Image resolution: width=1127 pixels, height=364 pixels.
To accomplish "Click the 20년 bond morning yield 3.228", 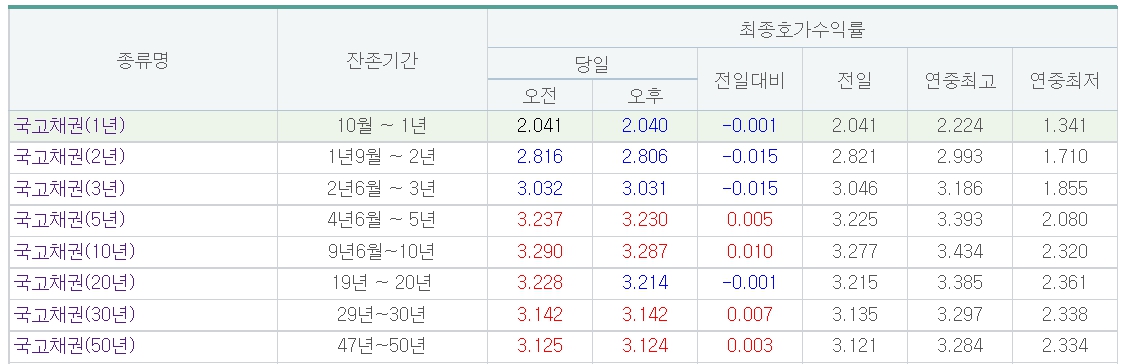I will click(540, 283).
